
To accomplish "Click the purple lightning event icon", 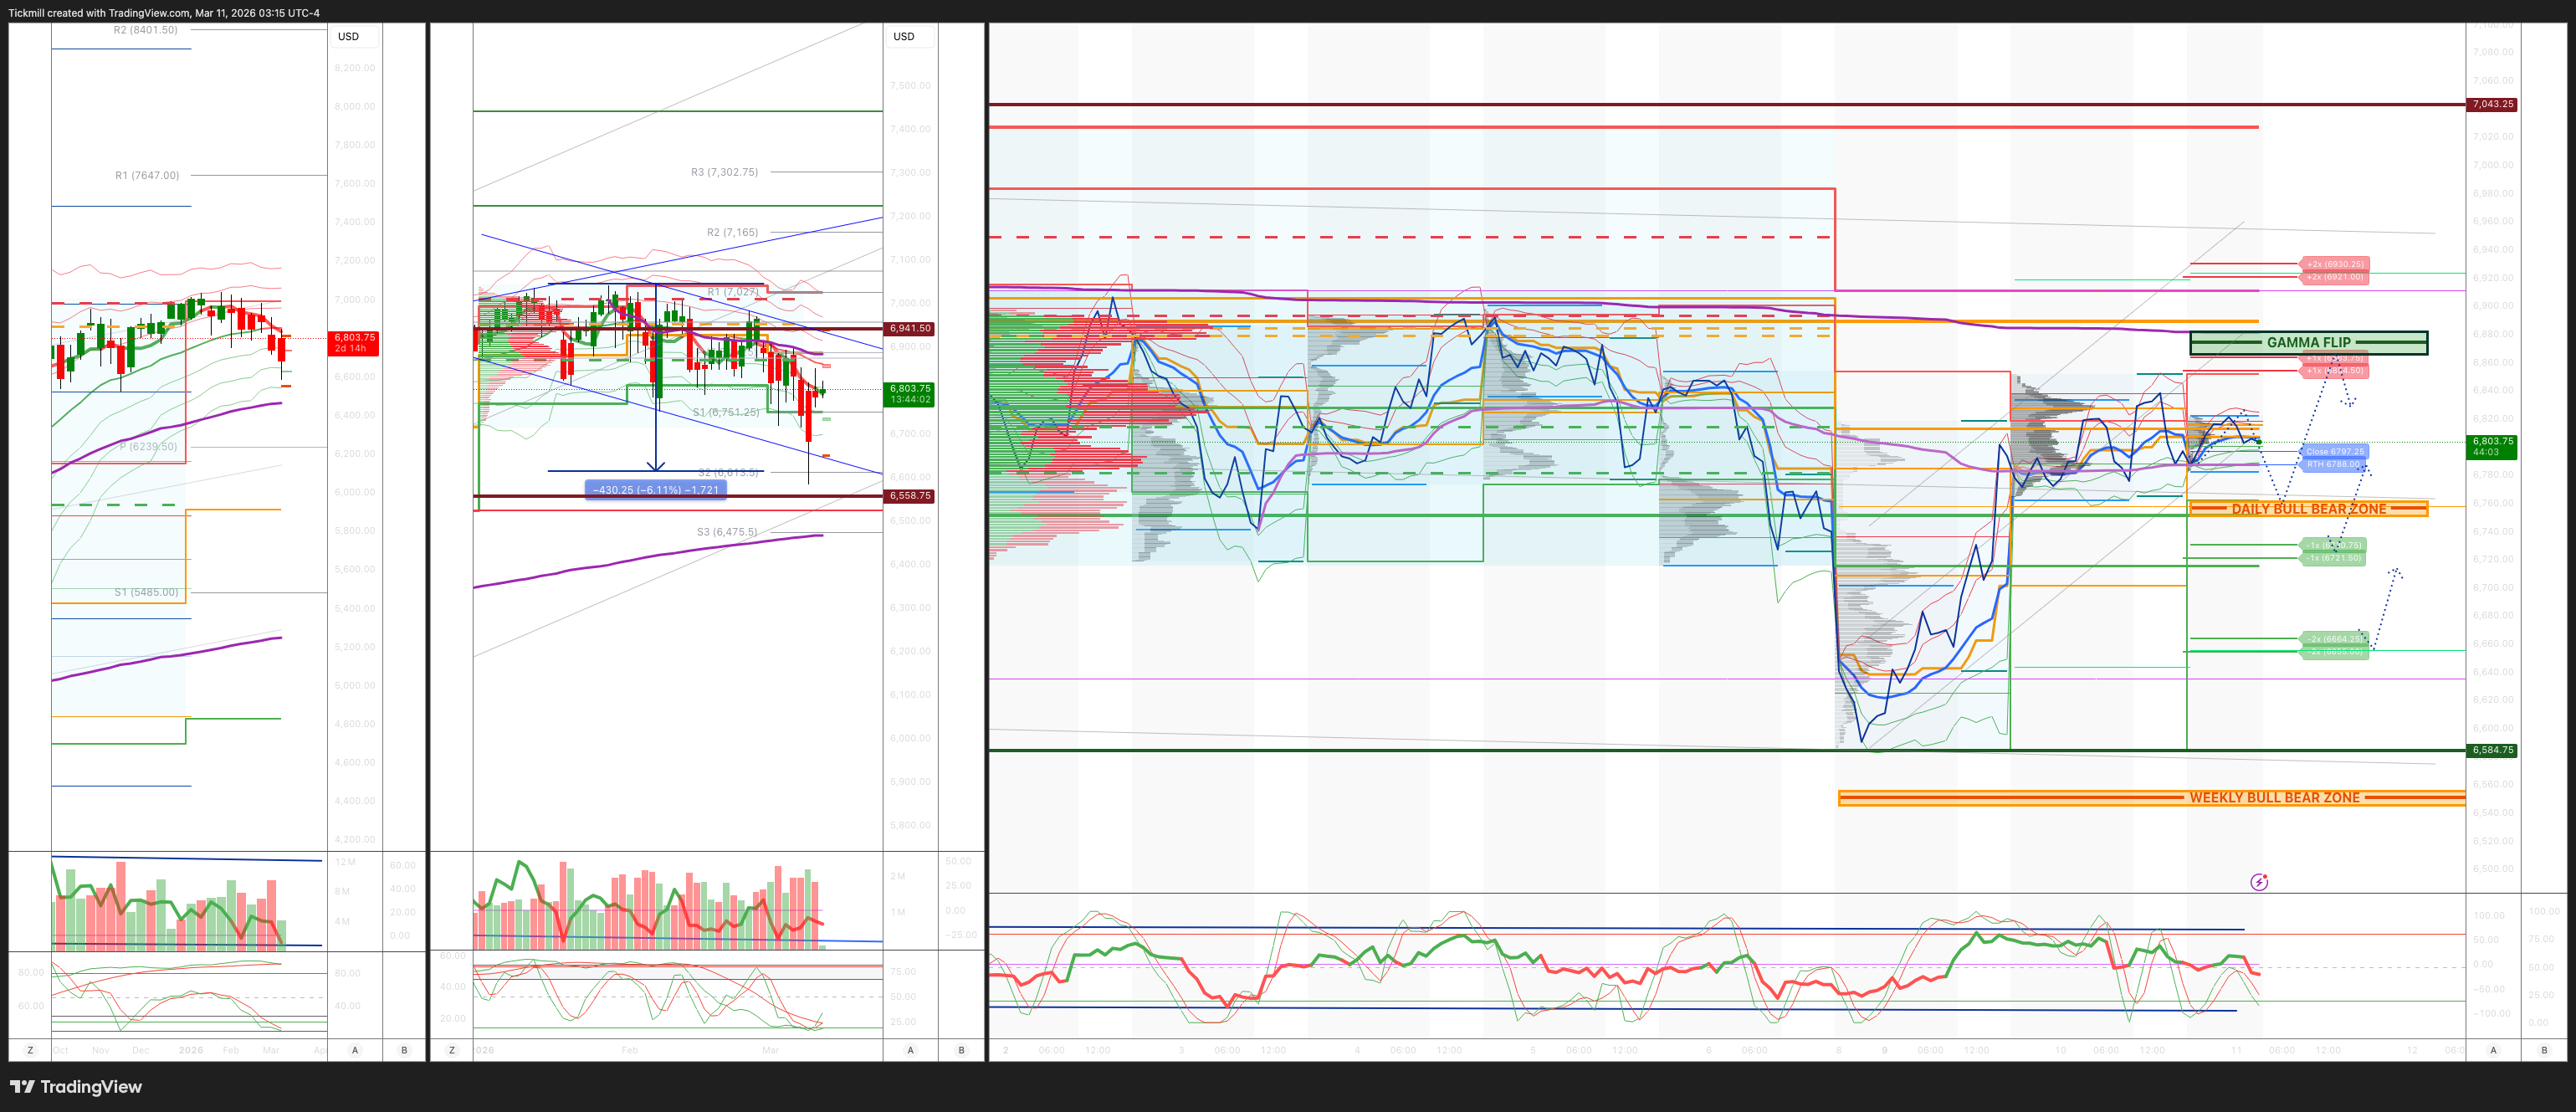I will pyautogui.click(x=2258, y=881).
